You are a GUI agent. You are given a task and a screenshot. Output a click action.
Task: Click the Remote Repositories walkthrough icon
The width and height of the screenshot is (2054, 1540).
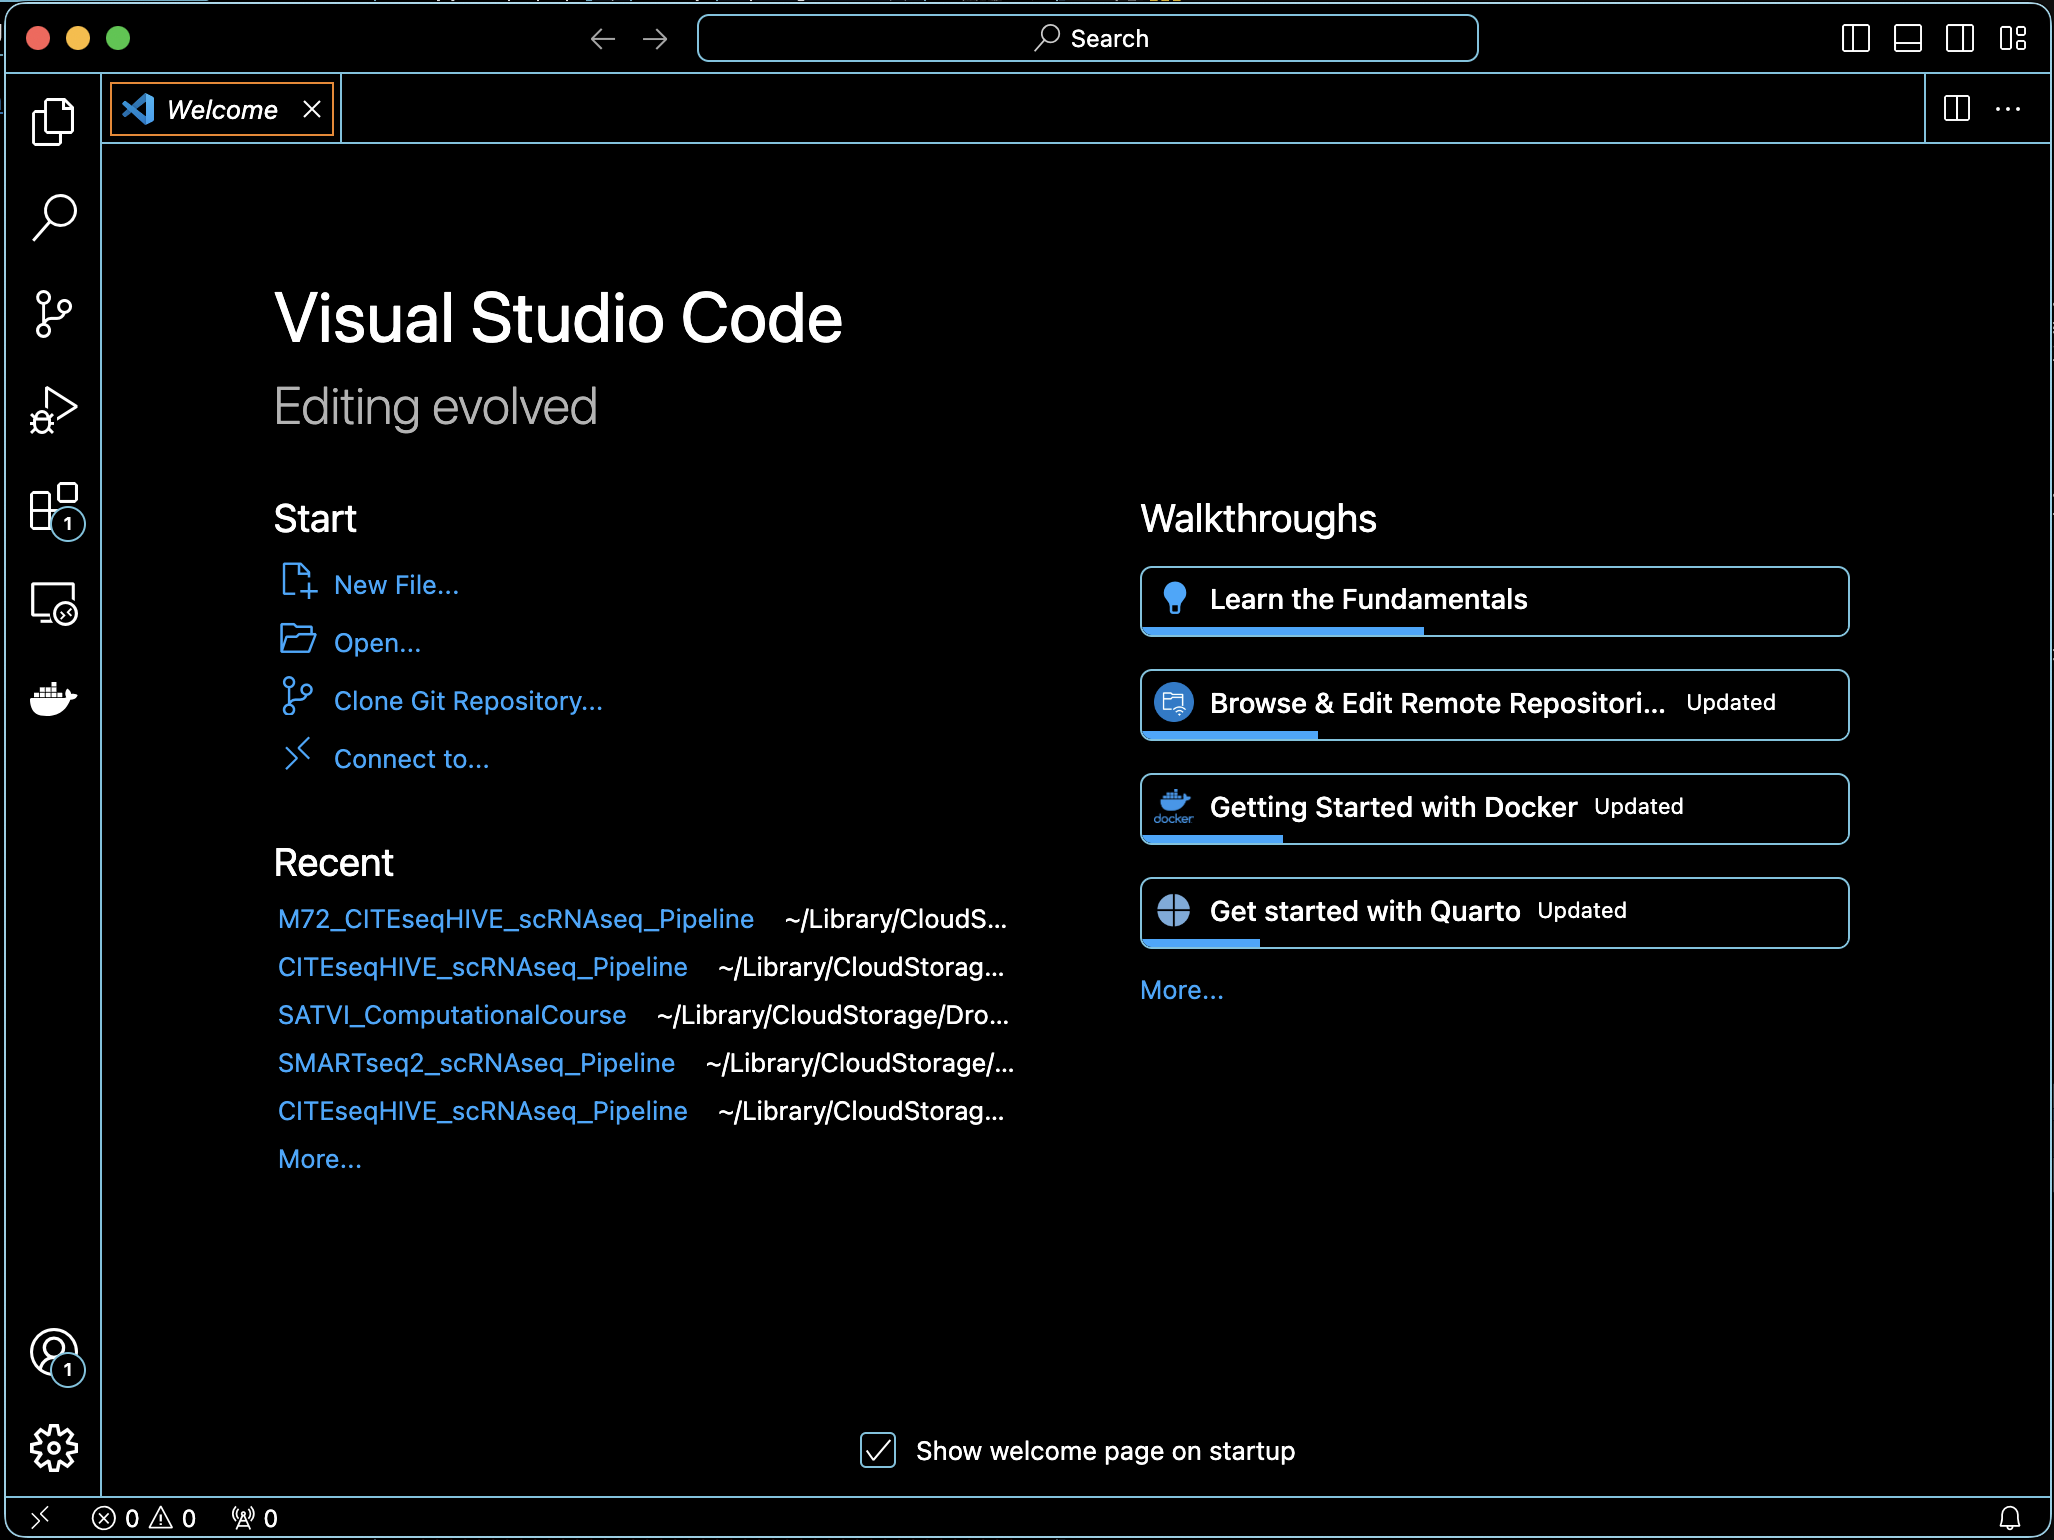pyautogui.click(x=1174, y=702)
